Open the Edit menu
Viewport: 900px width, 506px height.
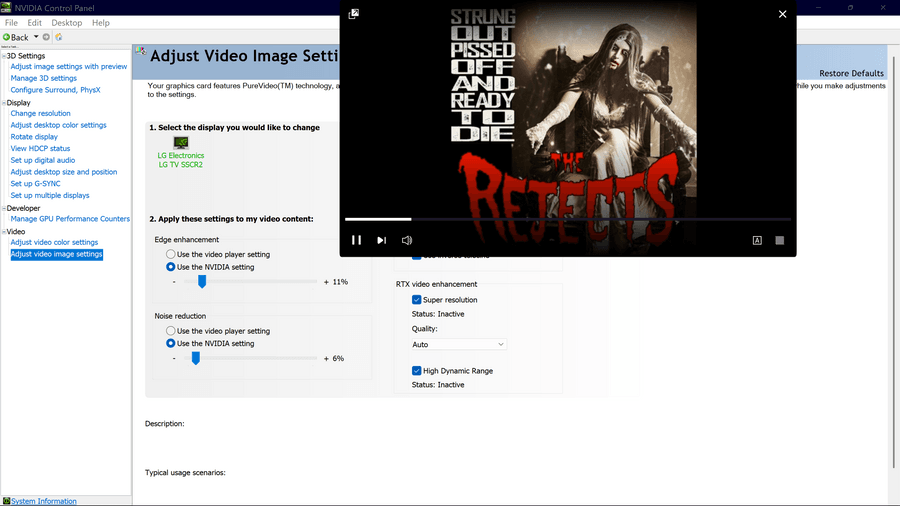tap(34, 23)
